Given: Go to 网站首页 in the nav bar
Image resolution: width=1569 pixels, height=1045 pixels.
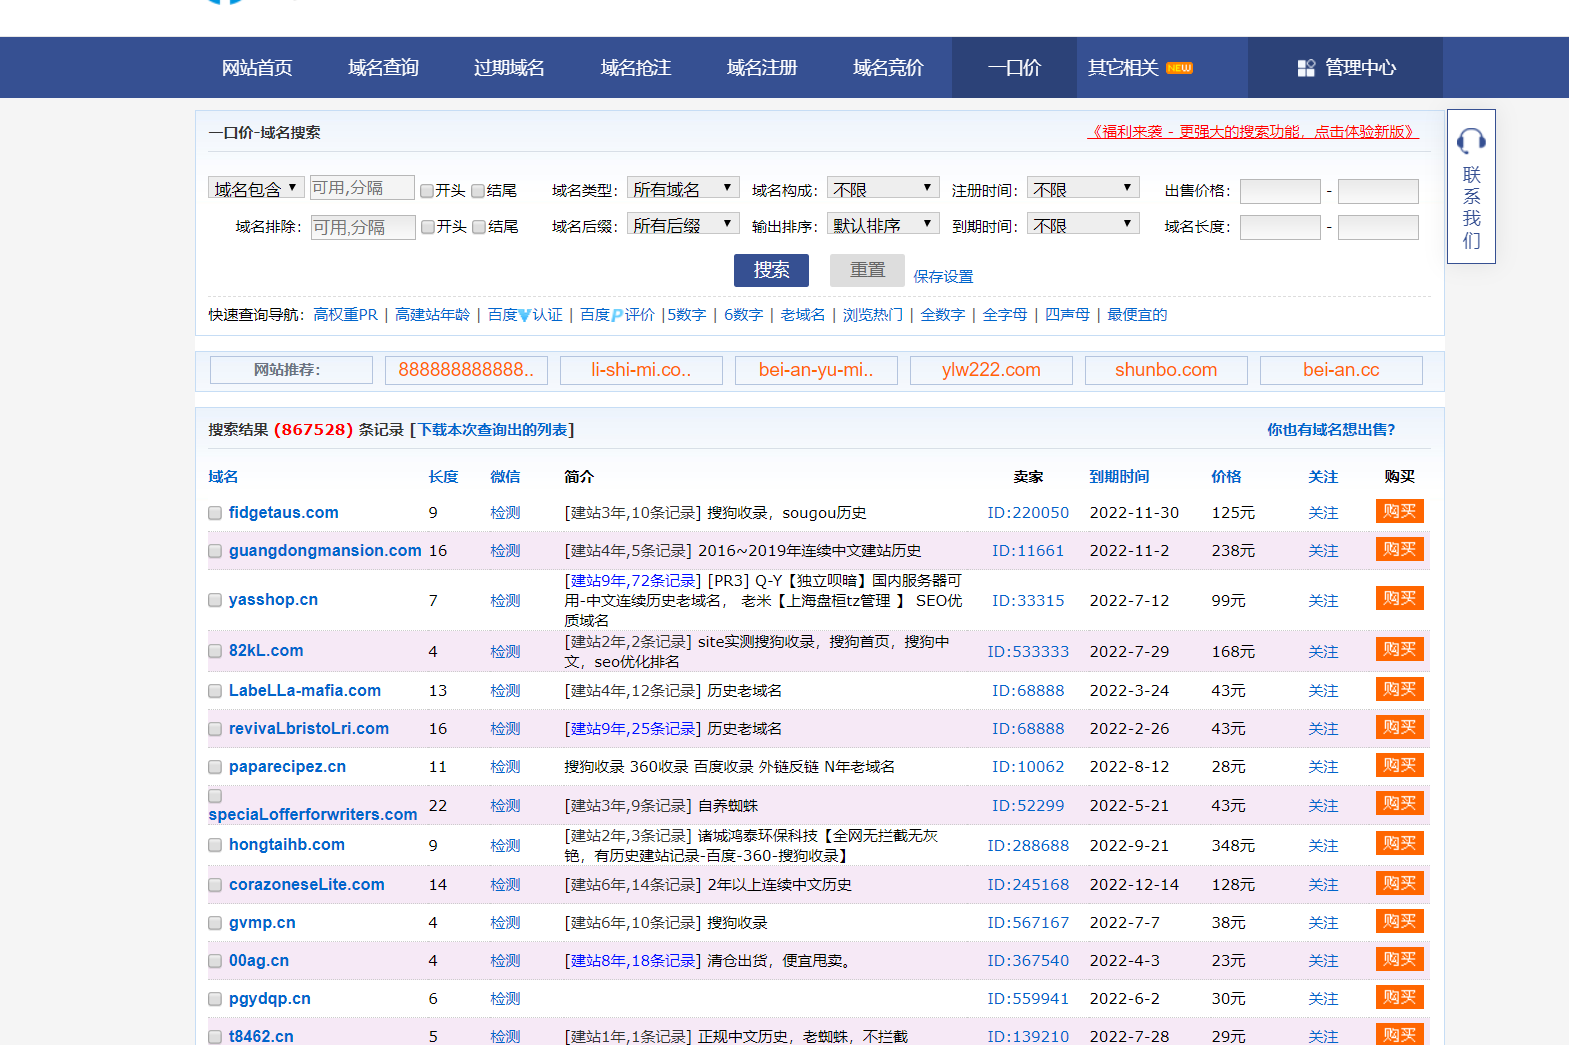Looking at the screenshot, I should point(257,68).
